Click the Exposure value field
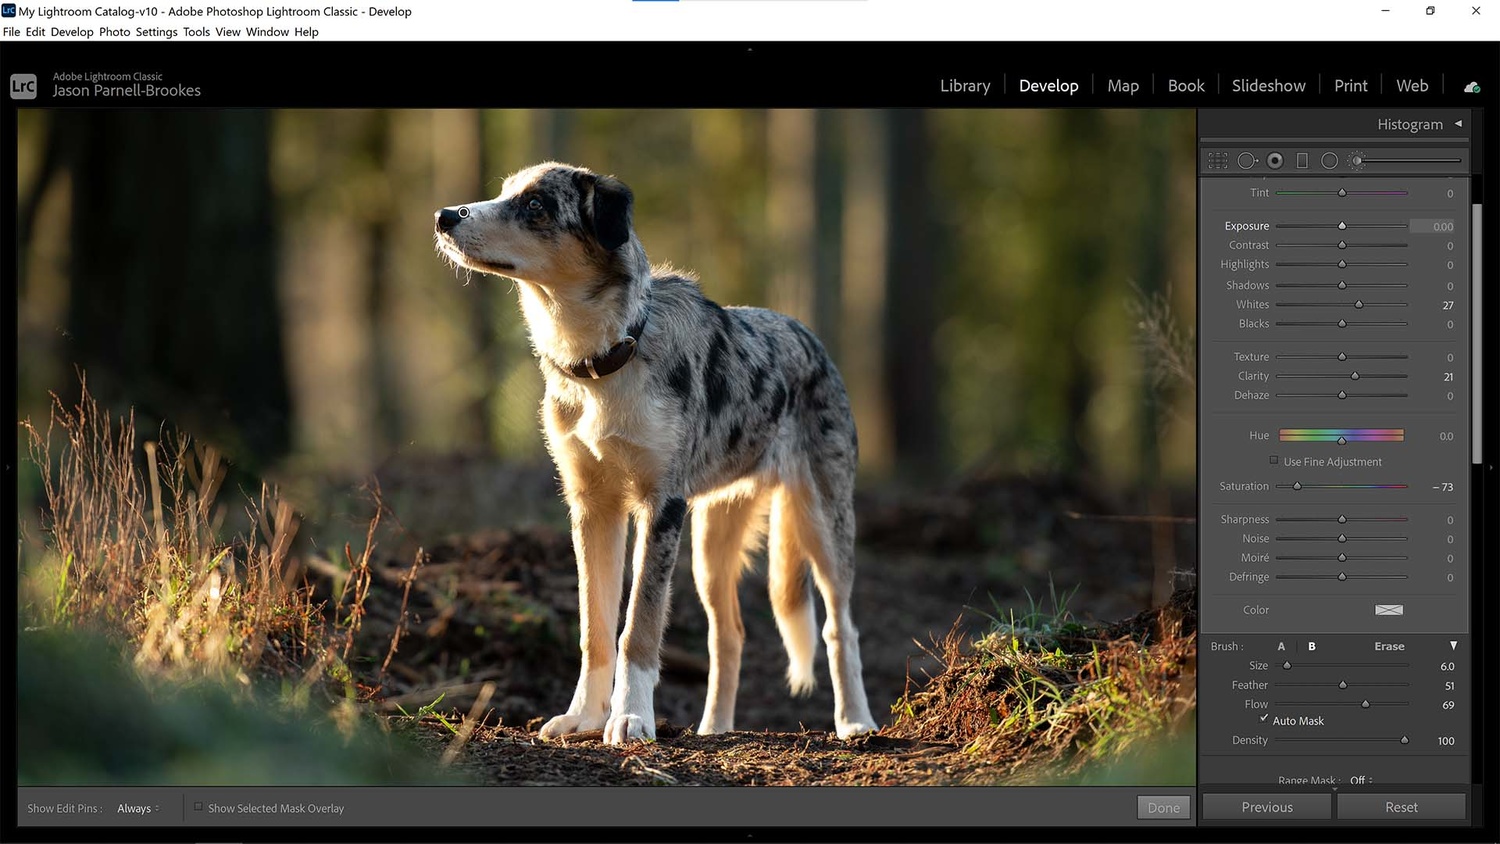 (1433, 226)
